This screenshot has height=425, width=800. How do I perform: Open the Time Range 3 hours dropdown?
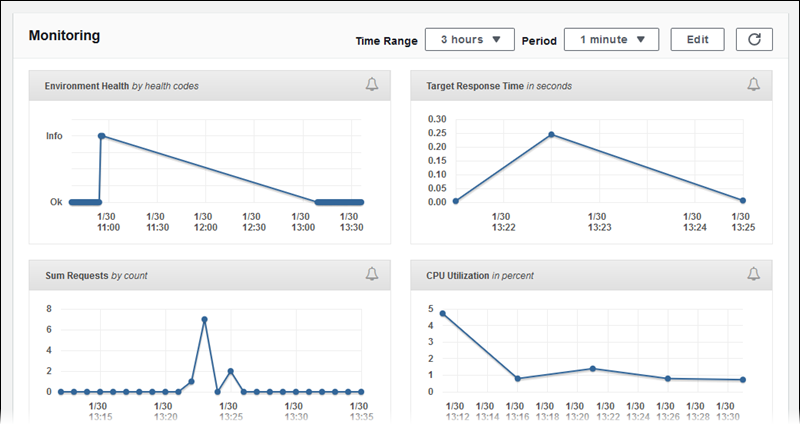click(469, 40)
